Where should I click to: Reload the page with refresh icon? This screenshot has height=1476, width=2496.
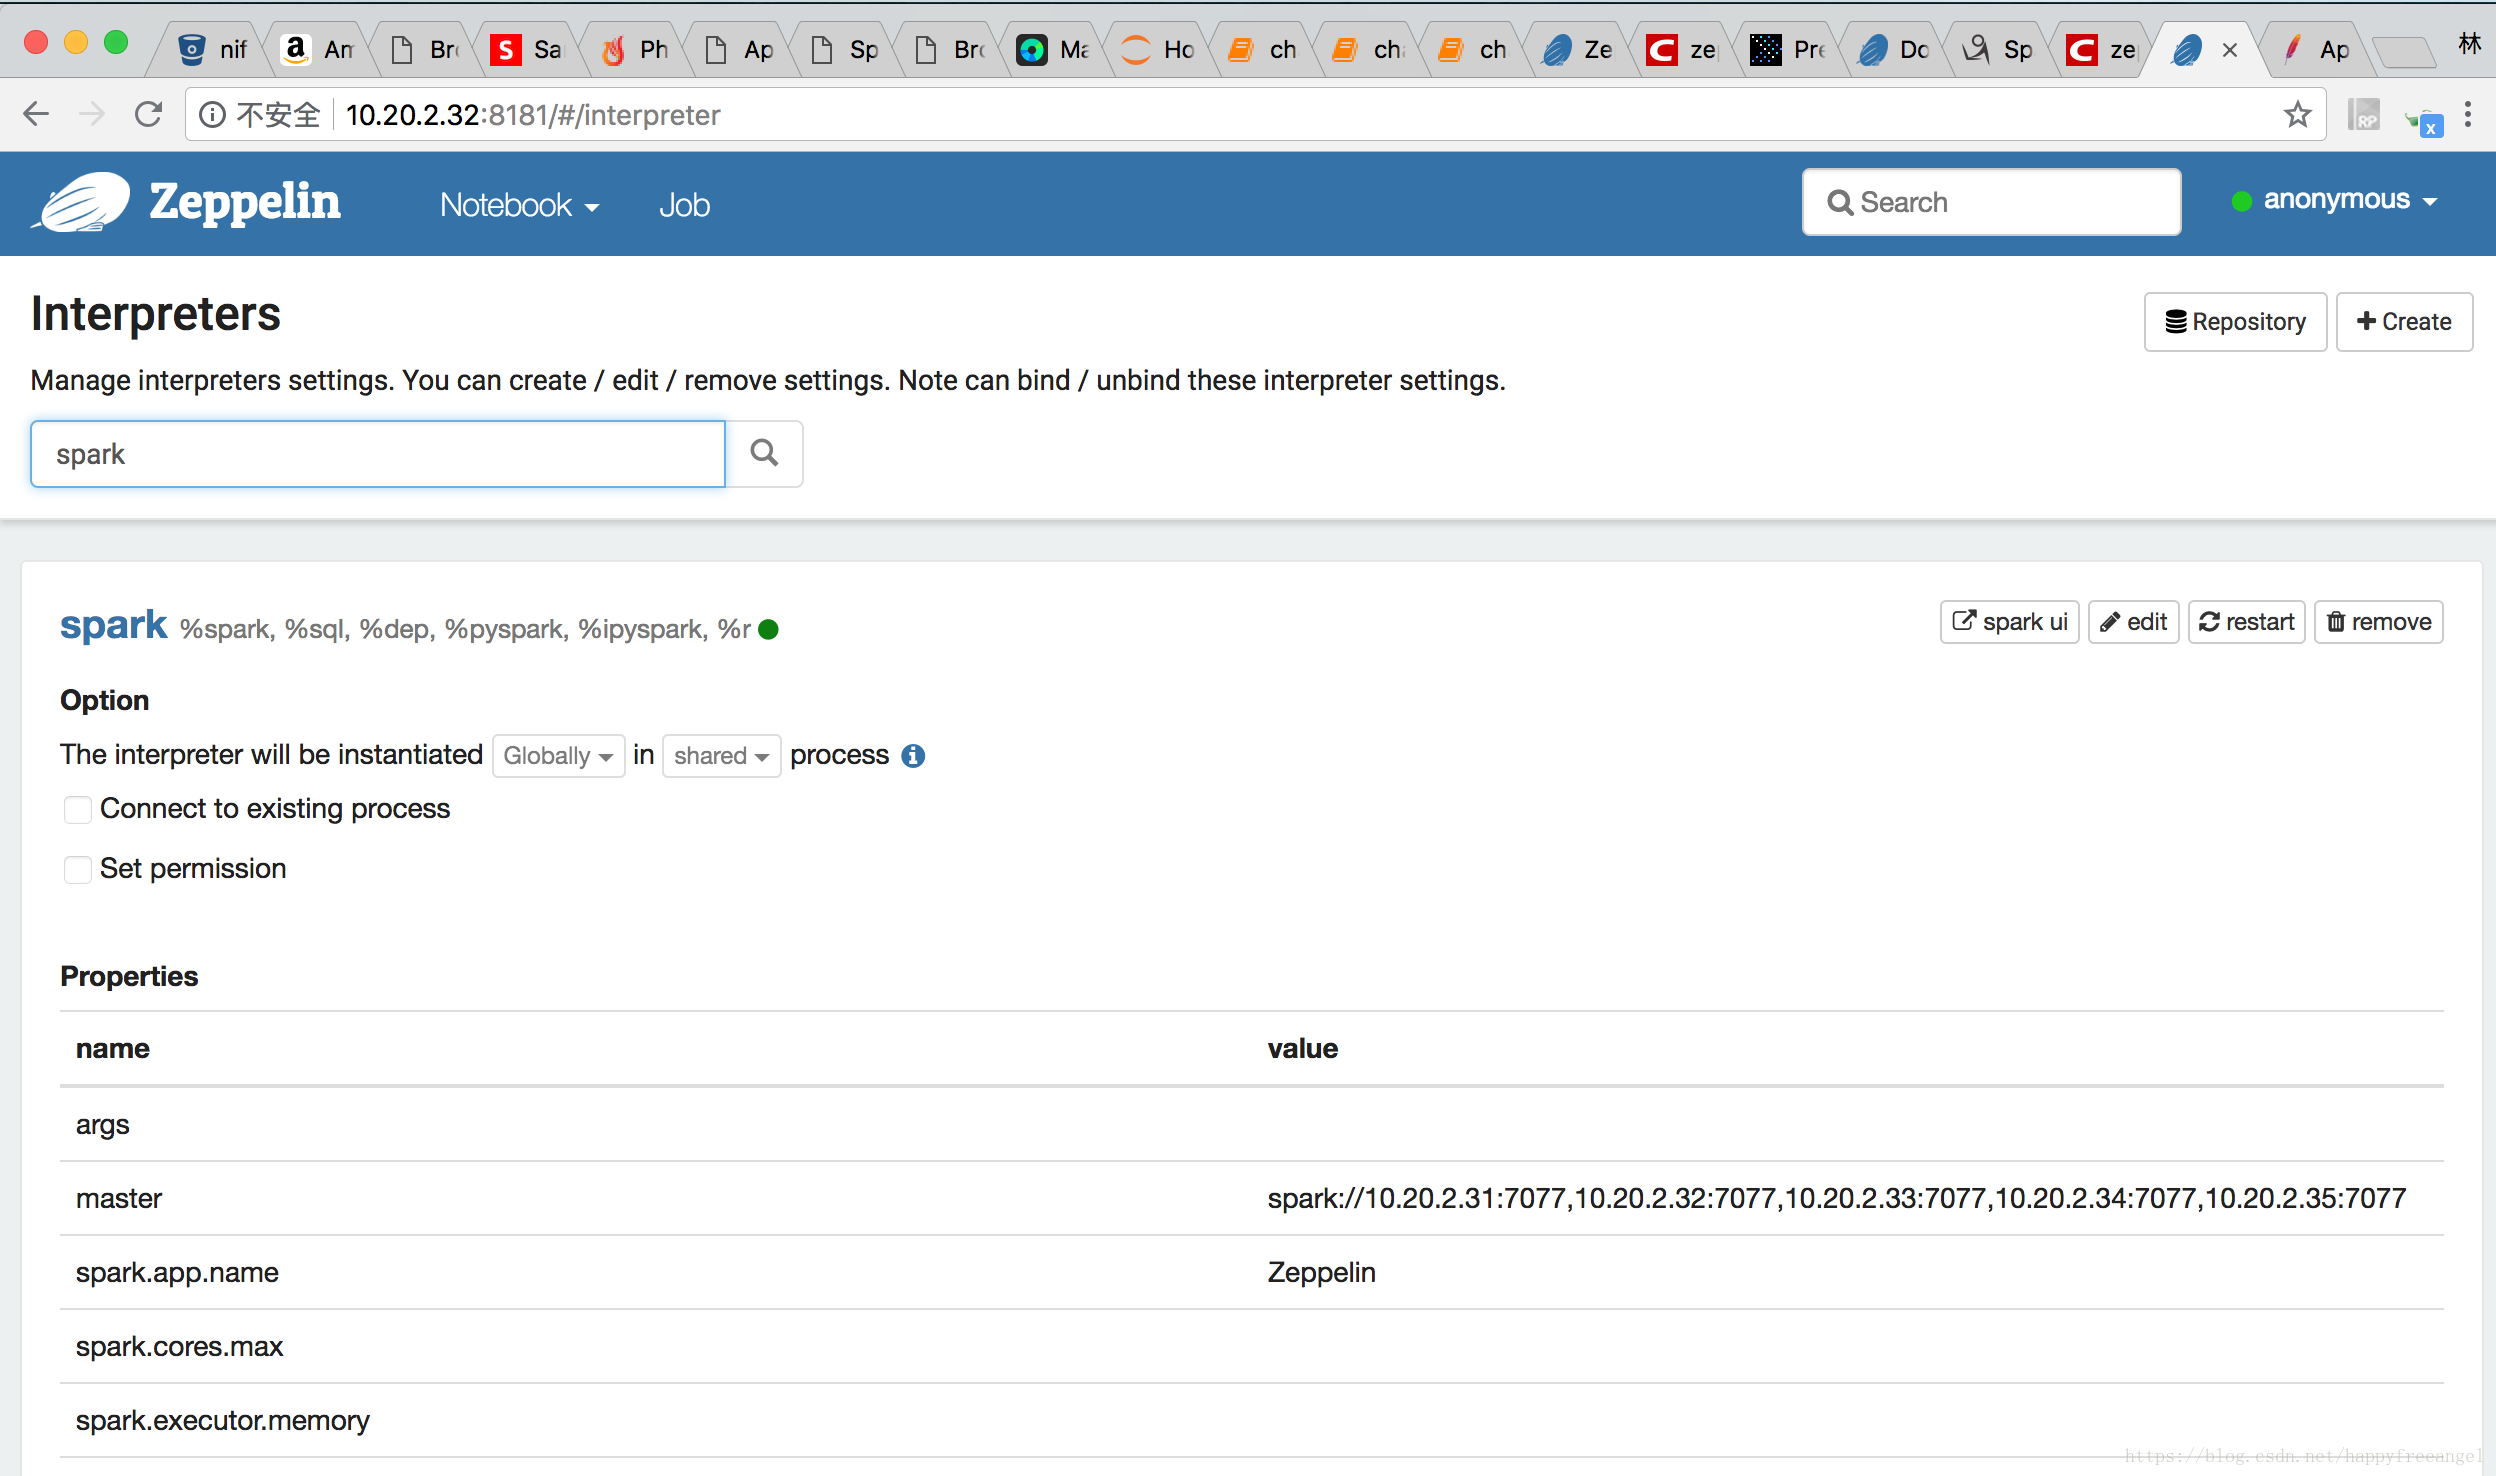(x=148, y=114)
